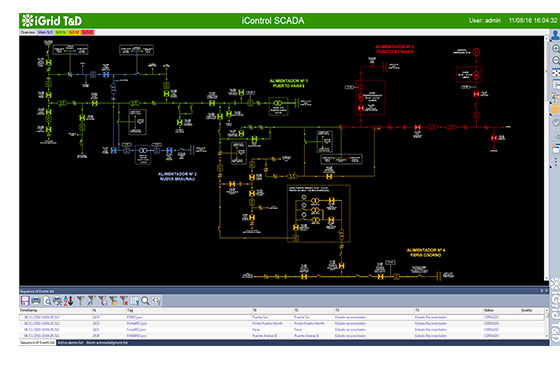Image resolution: width=560 pixels, height=374 pixels.
Task: Open the green substation tab
Action: coord(61,33)
